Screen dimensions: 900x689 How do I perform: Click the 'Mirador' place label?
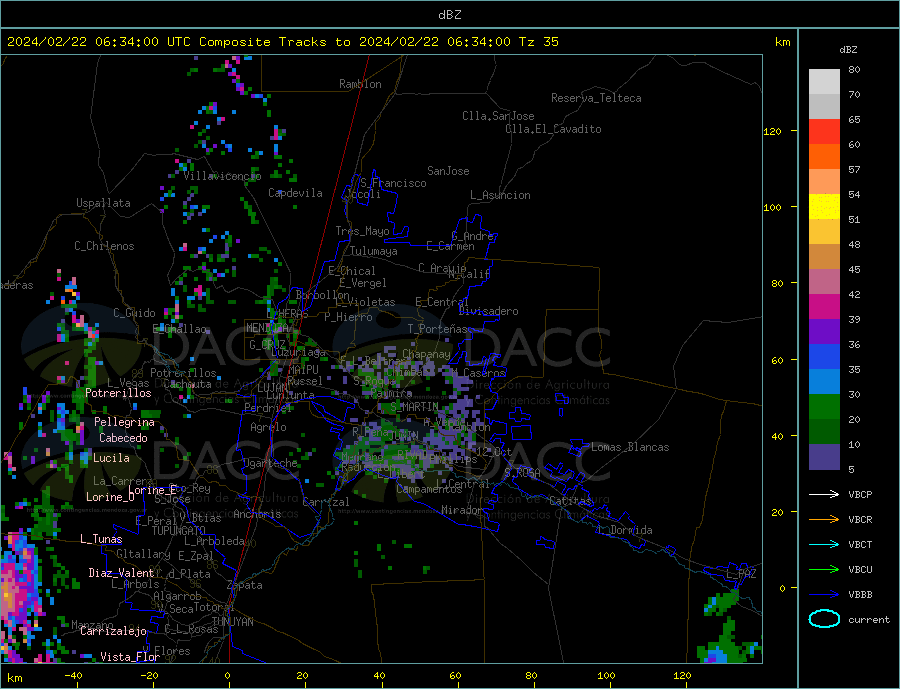[462, 510]
